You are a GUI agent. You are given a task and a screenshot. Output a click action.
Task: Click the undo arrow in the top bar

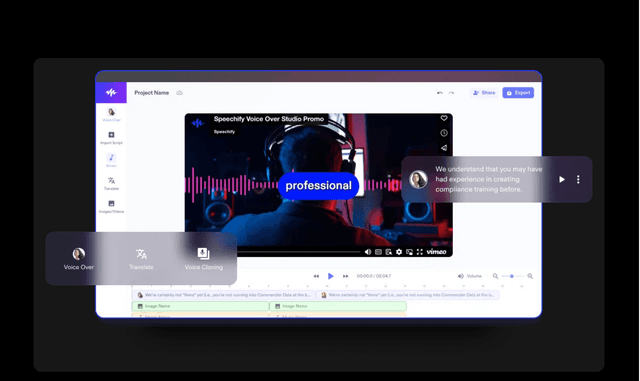tap(440, 93)
